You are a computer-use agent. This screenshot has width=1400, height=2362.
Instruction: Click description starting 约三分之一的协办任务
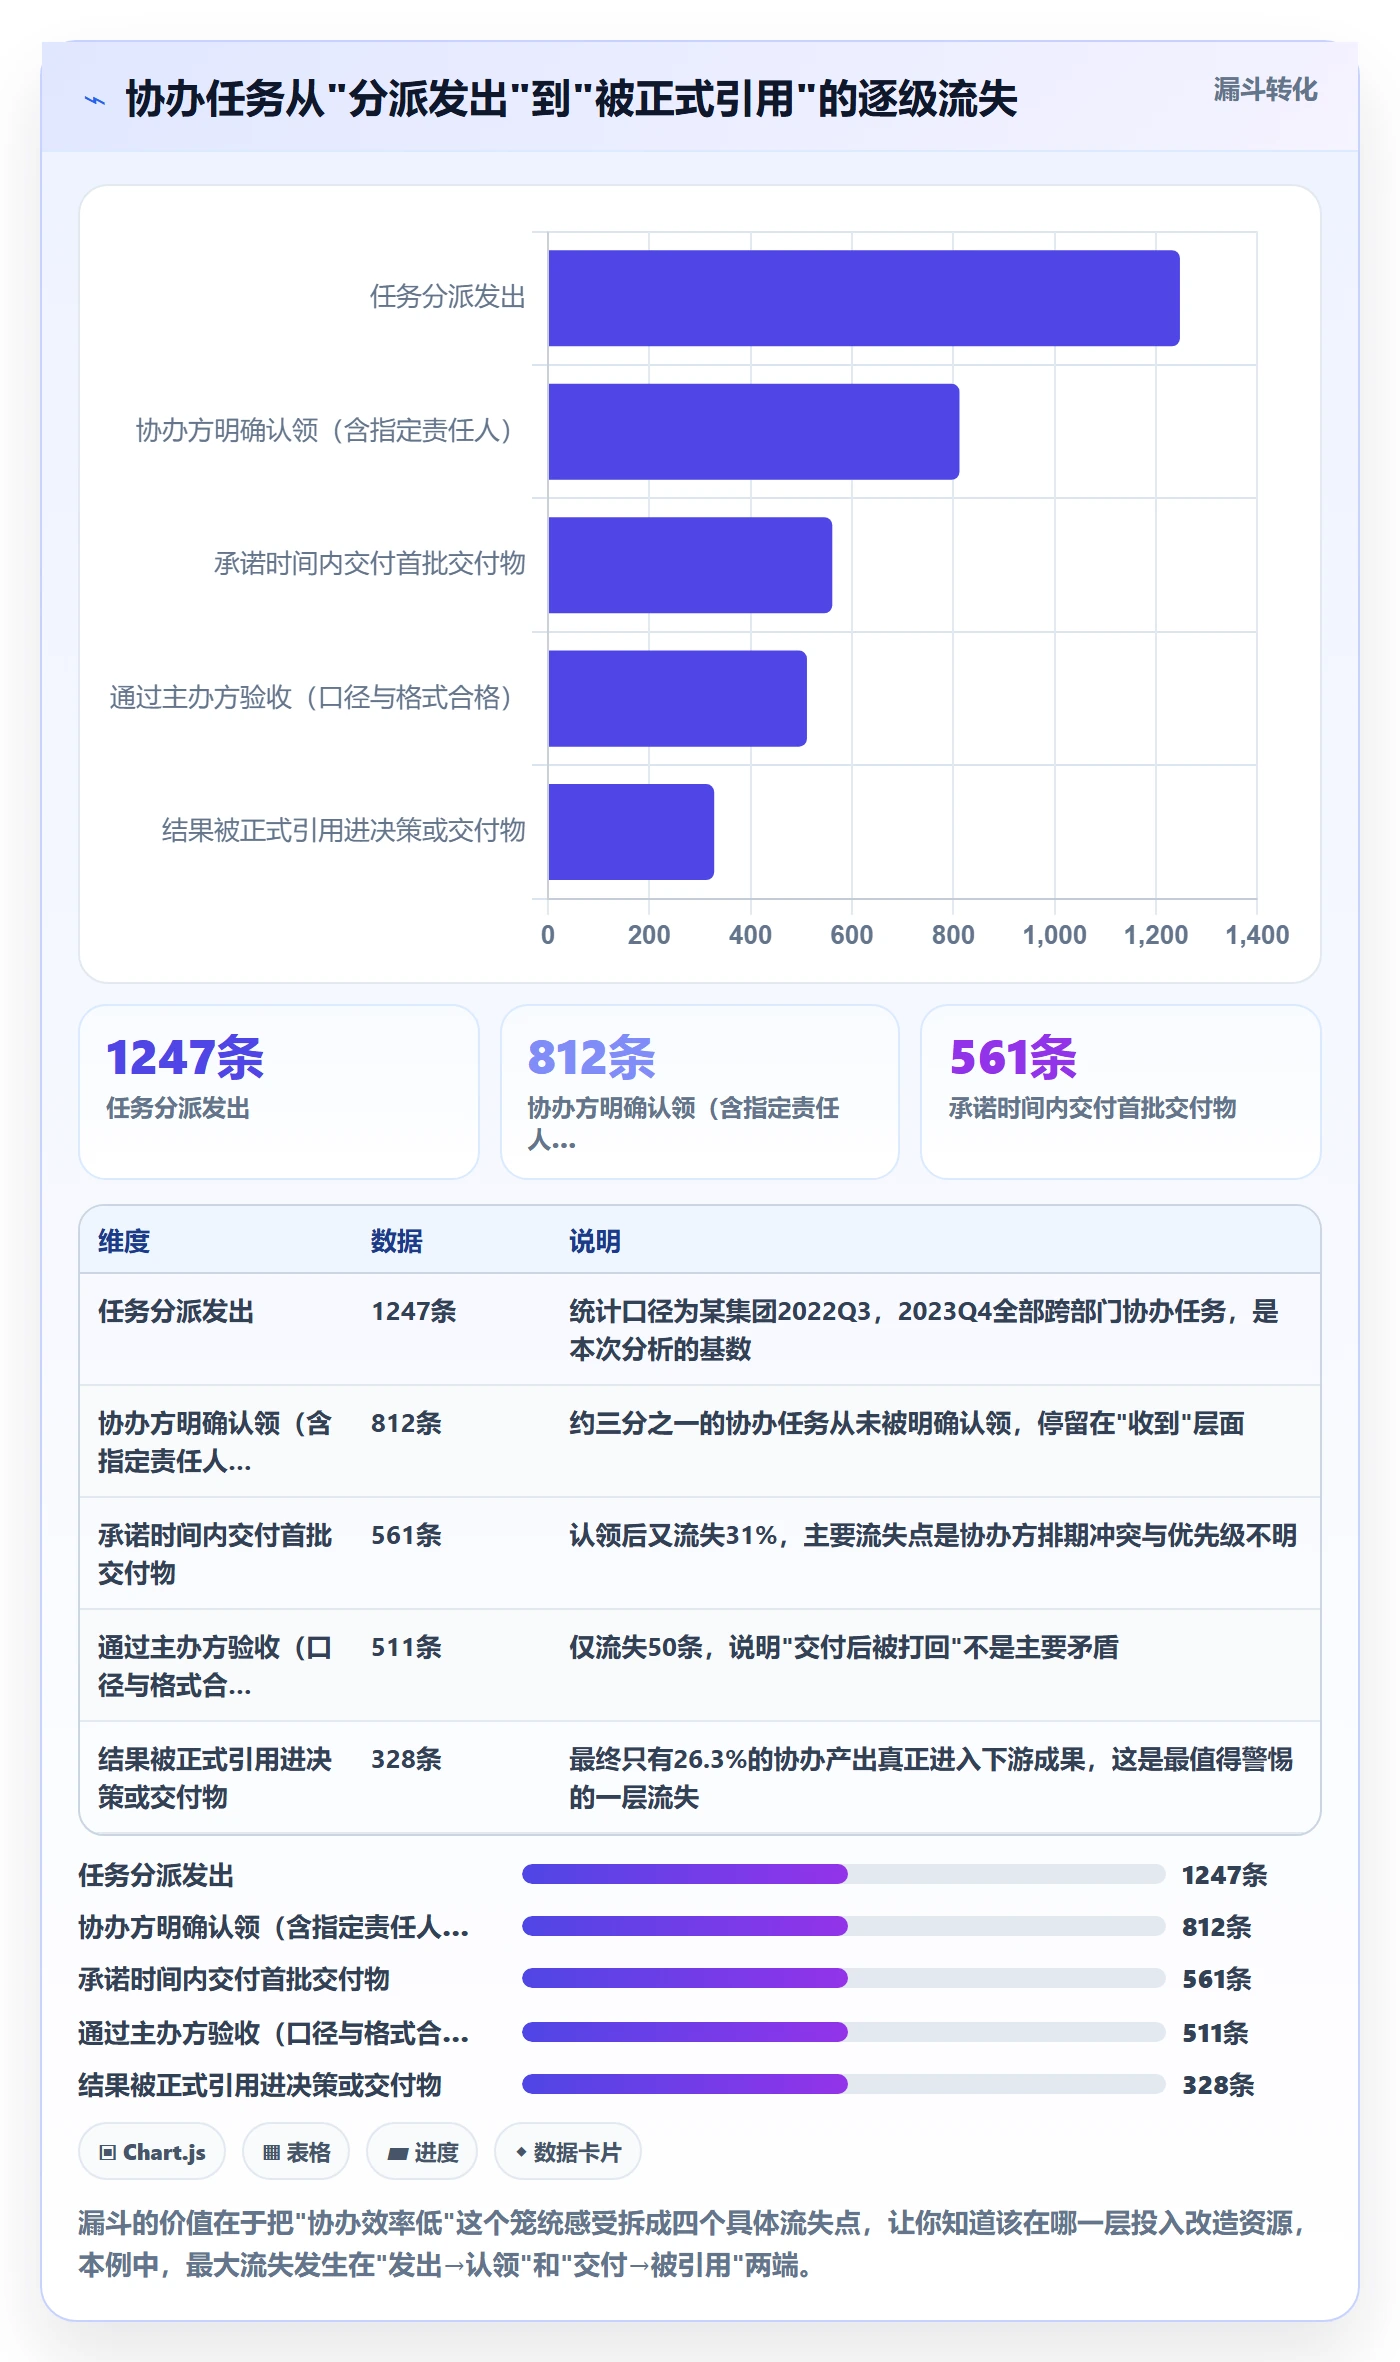(x=907, y=1423)
